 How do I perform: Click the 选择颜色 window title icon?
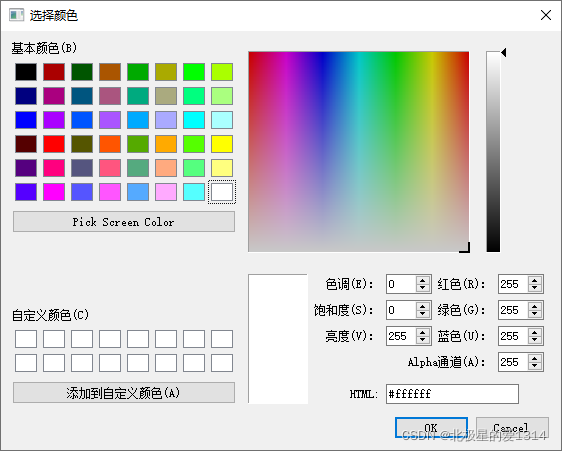16,15
